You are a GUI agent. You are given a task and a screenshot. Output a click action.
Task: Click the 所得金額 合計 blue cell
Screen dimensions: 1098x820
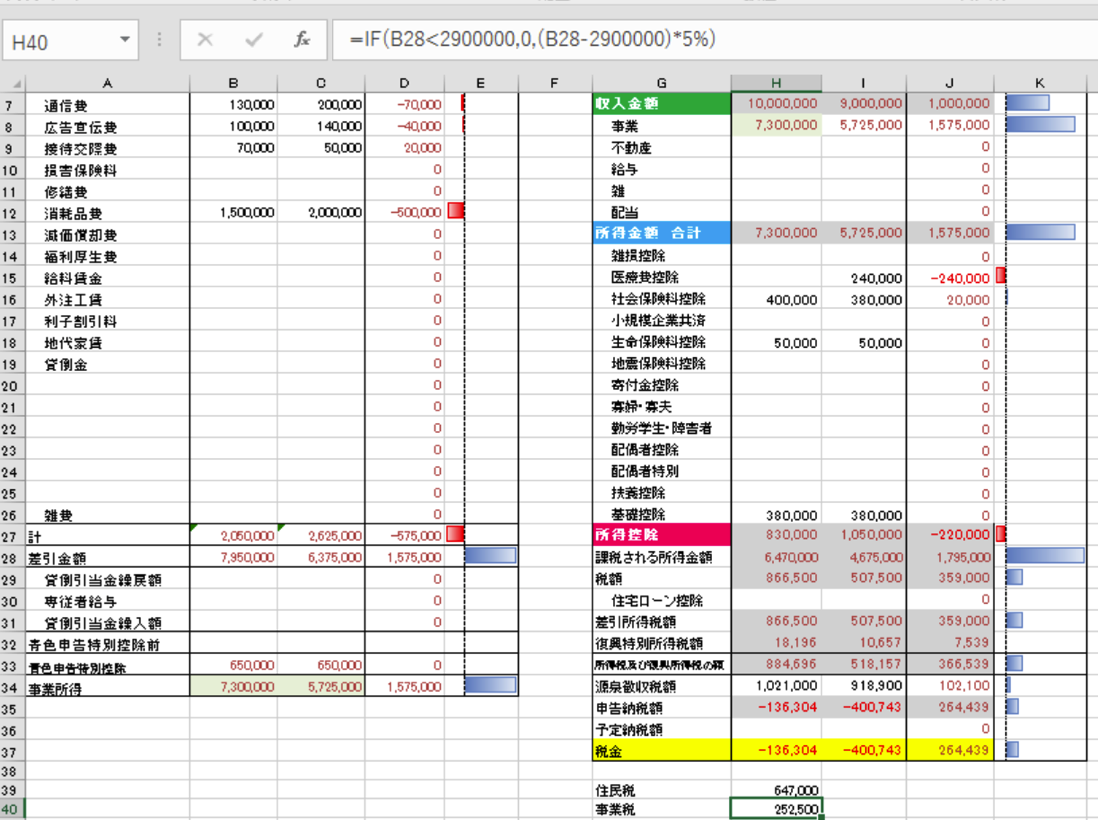pos(661,232)
